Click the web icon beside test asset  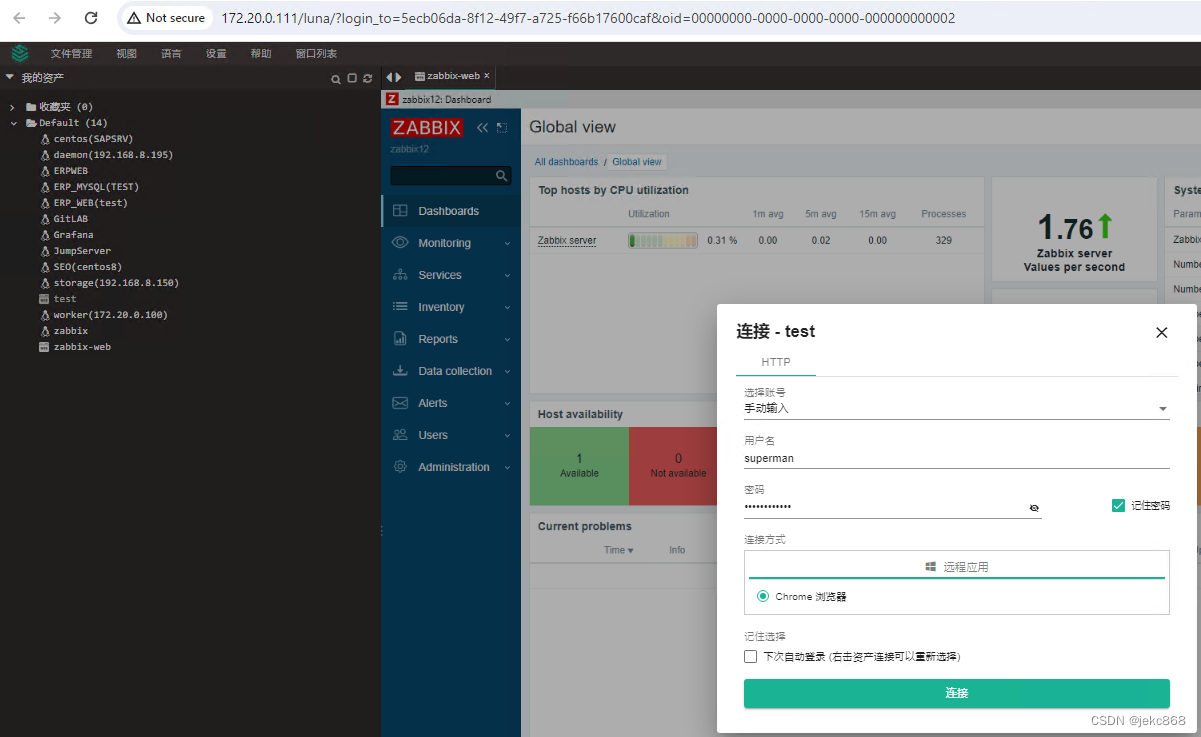click(44, 299)
